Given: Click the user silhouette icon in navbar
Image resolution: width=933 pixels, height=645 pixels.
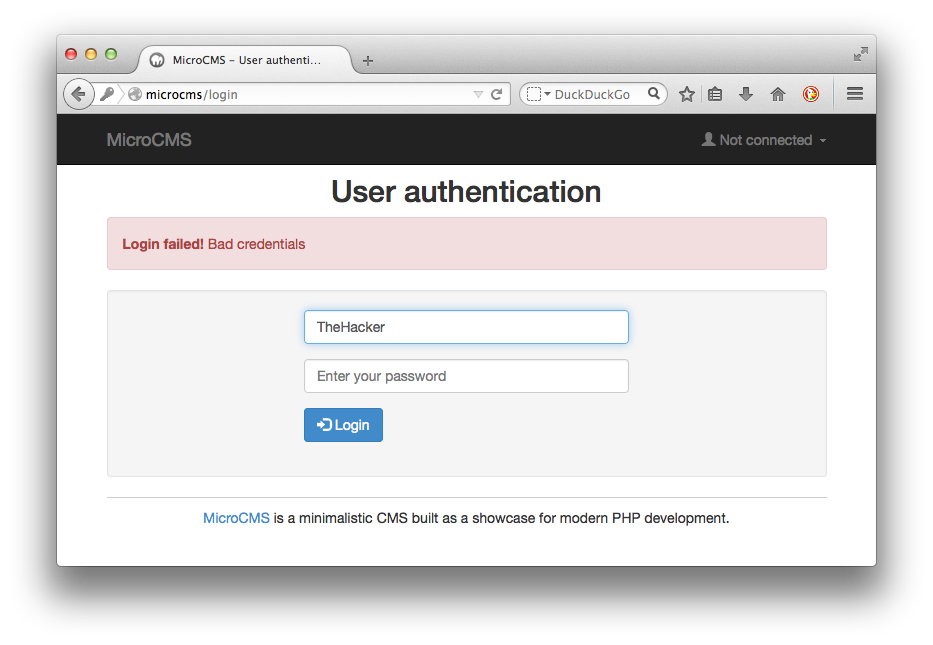Looking at the screenshot, I should coord(708,139).
